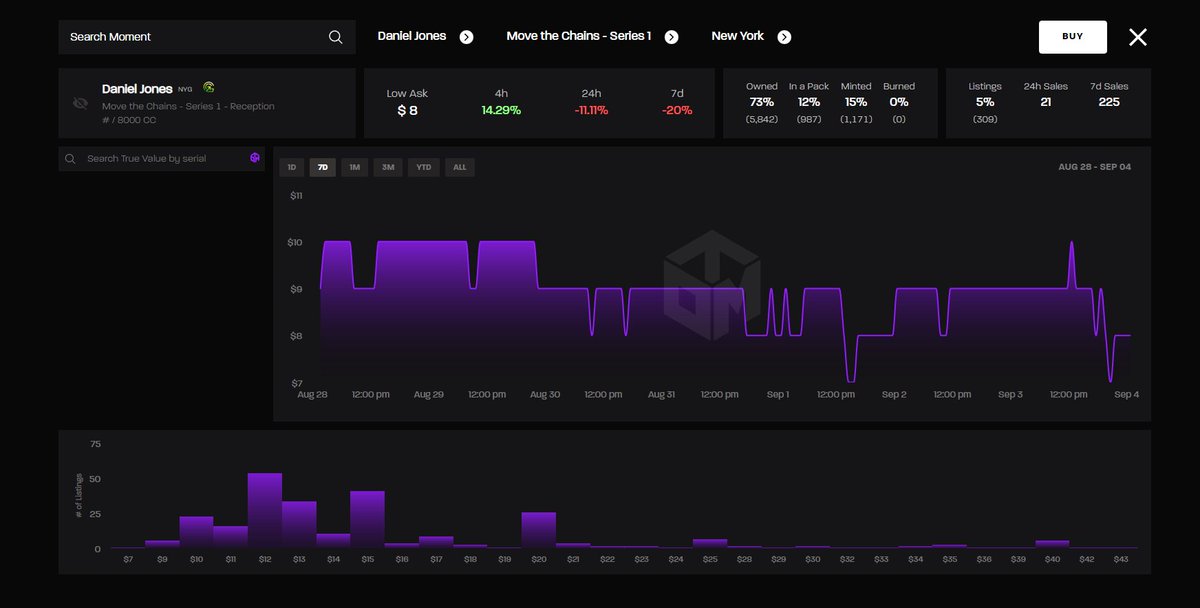Viewport: 1200px width, 608px height.
Task: Click the $20 listings histogram bar
Action: 539,531
